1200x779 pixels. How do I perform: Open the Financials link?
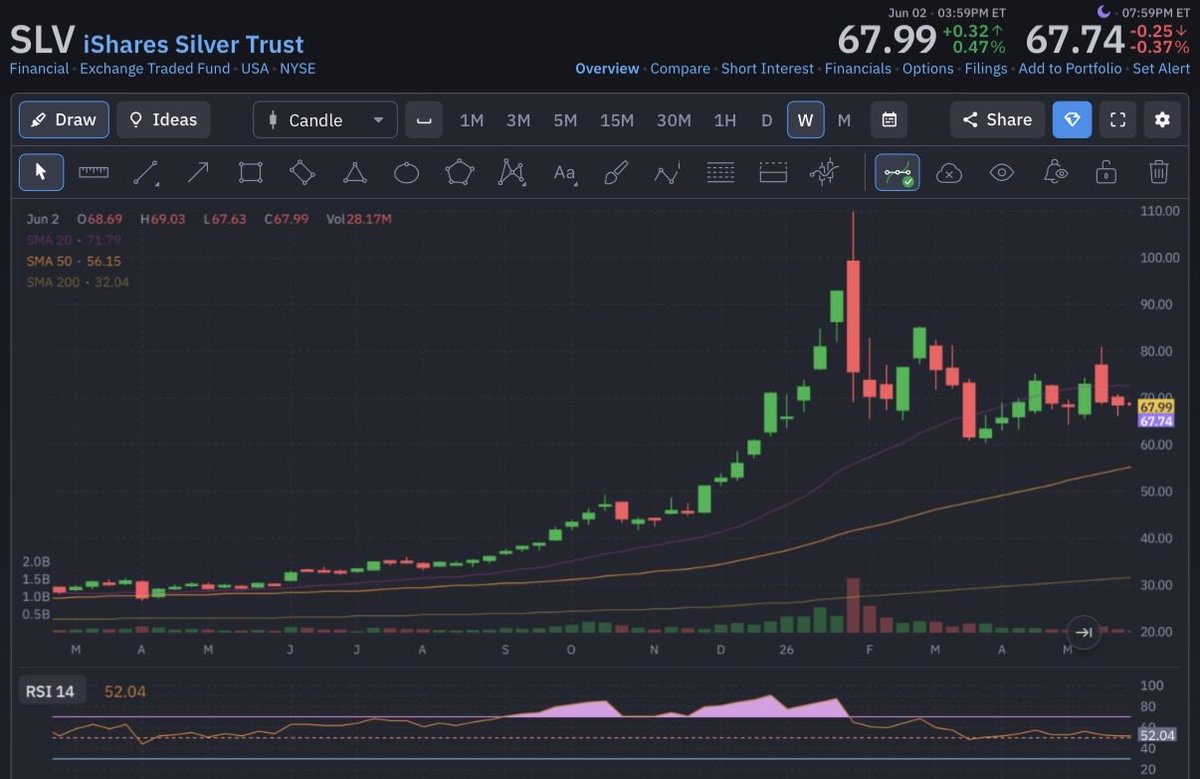coord(858,69)
